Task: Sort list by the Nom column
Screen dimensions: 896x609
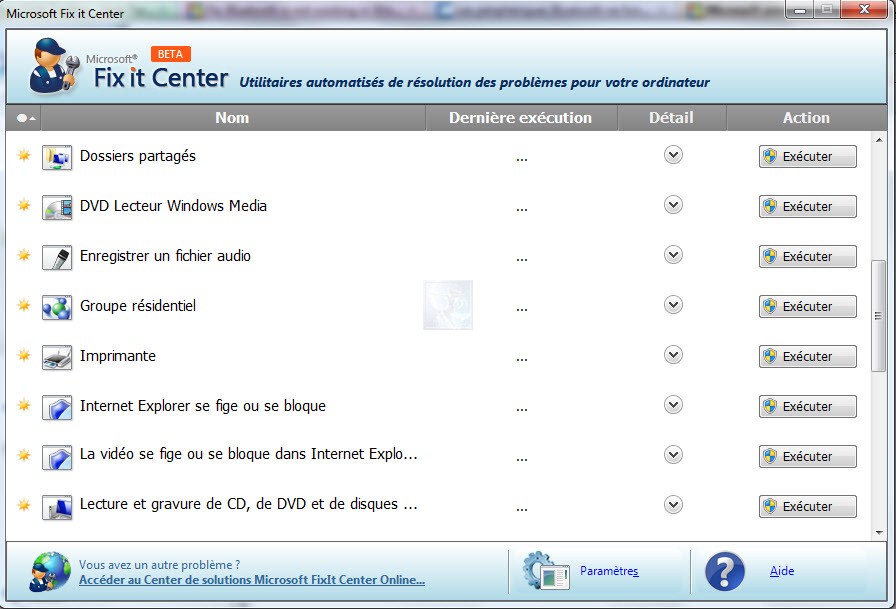Action: click(x=233, y=118)
